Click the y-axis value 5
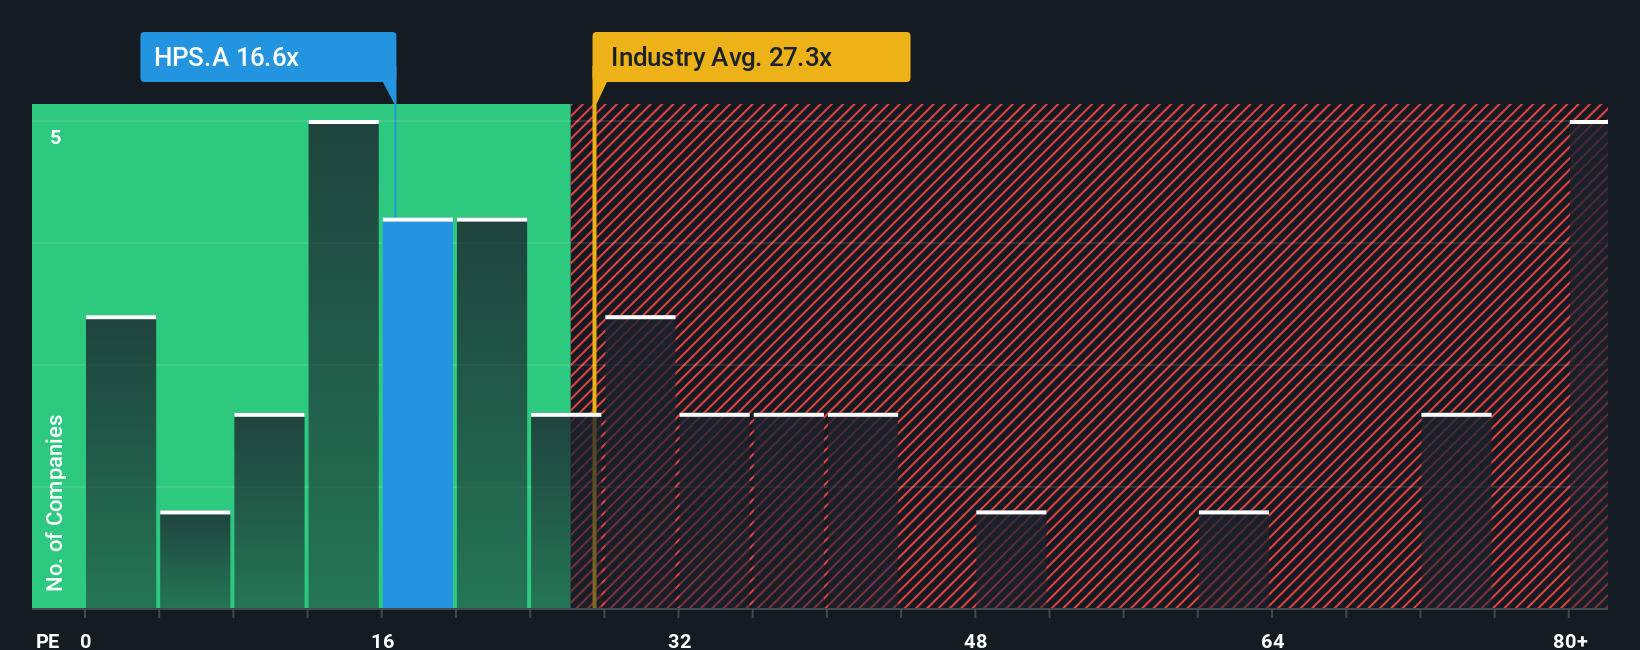Image resolution: width=1640 pixels, height=650 pixels. 56,137
